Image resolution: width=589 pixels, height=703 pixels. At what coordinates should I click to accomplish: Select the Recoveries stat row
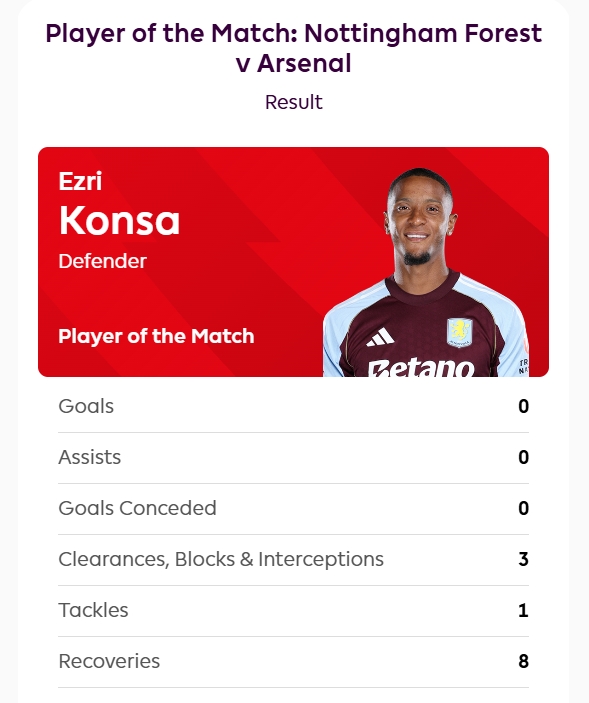pos(294,662)
